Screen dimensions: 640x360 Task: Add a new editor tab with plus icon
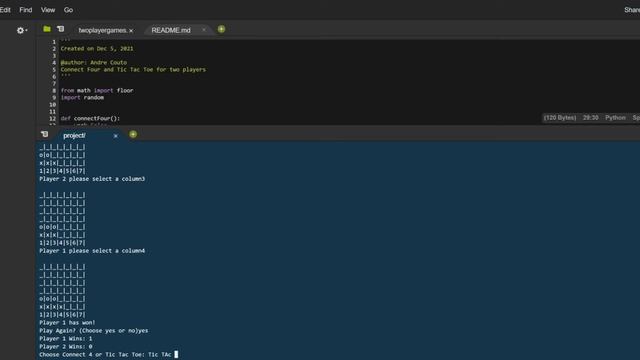[x=221, y=29]
